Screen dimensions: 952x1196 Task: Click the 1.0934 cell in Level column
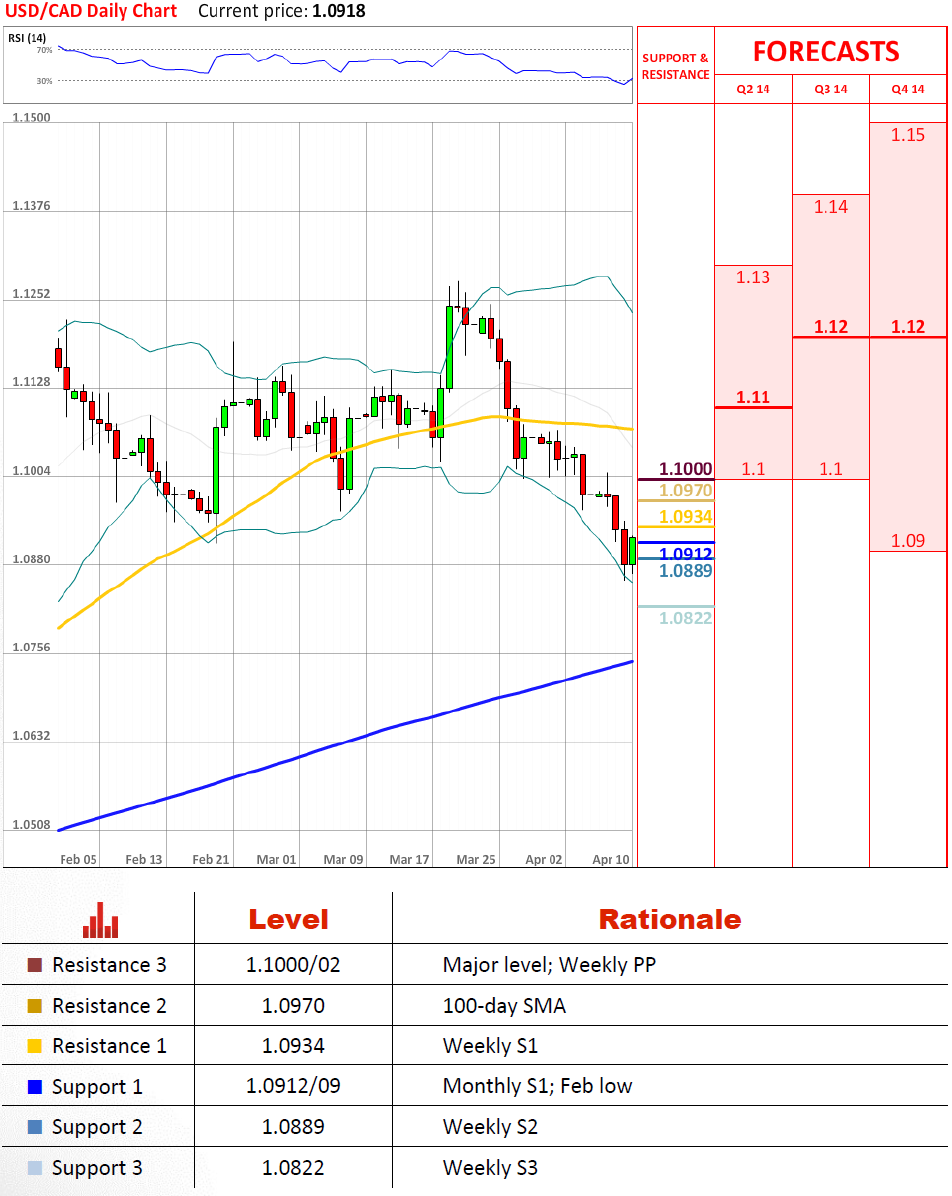293,1046
